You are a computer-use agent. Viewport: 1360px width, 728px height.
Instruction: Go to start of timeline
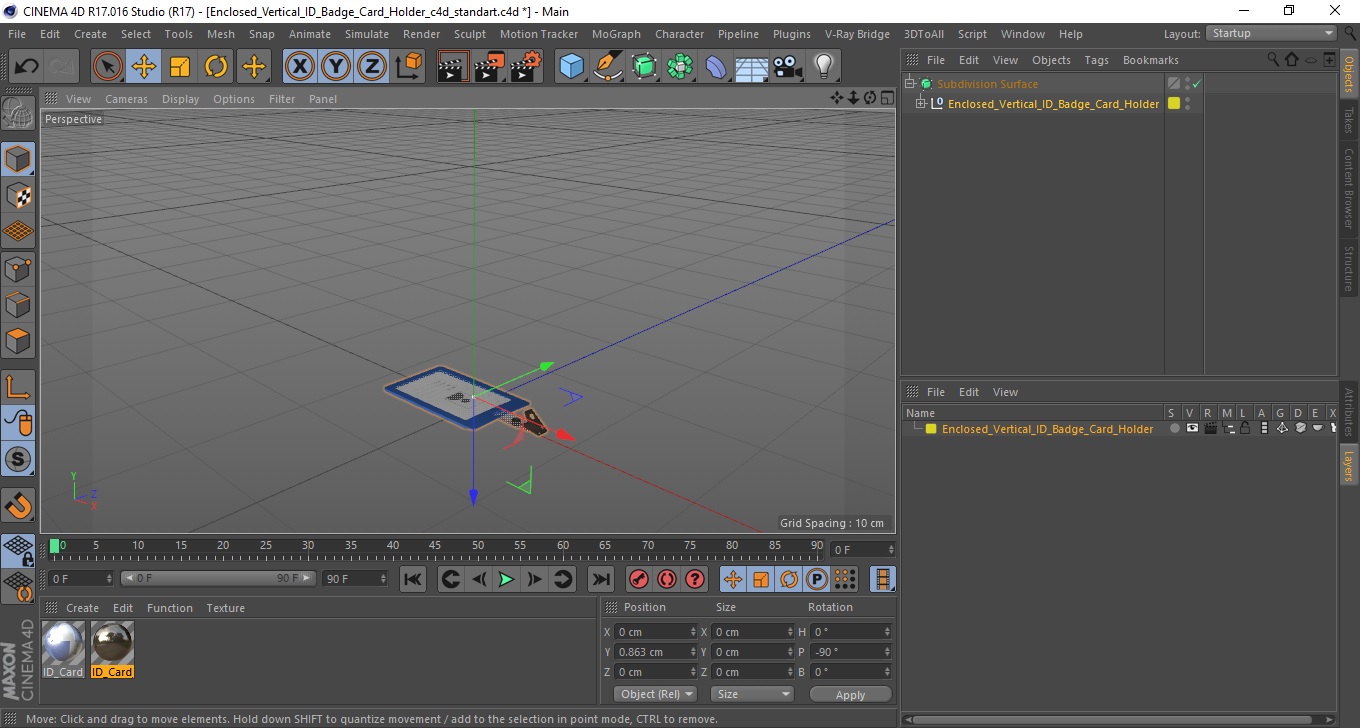[x=413, y=579]
